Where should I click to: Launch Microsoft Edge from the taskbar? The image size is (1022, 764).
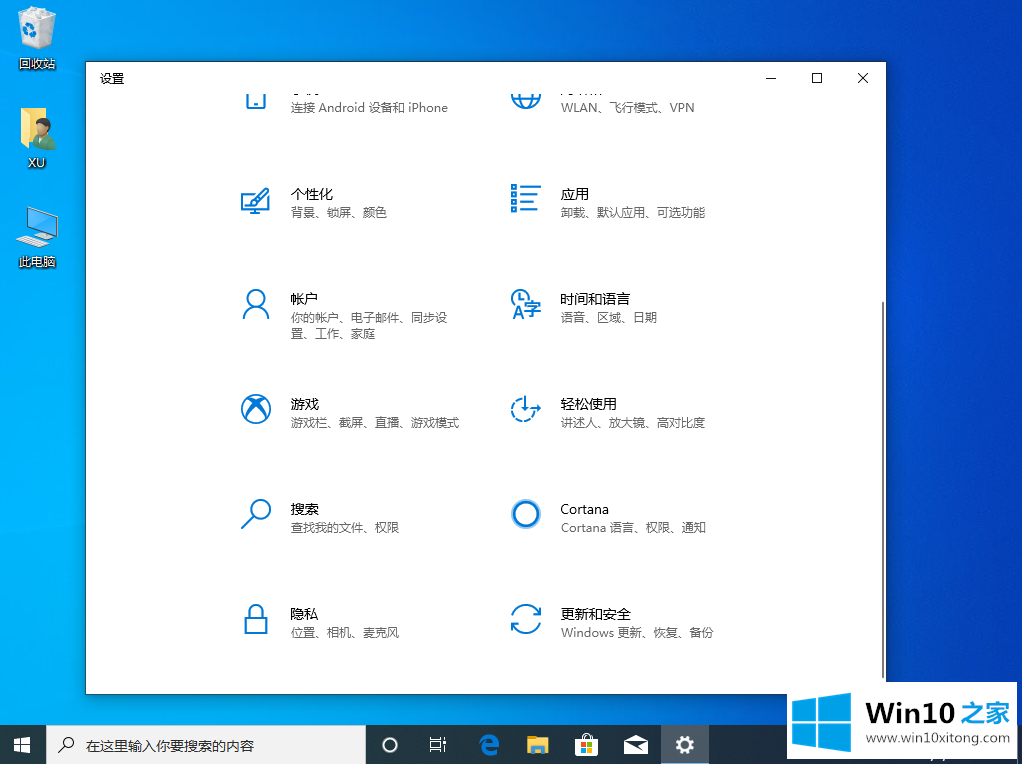[489, 745]
